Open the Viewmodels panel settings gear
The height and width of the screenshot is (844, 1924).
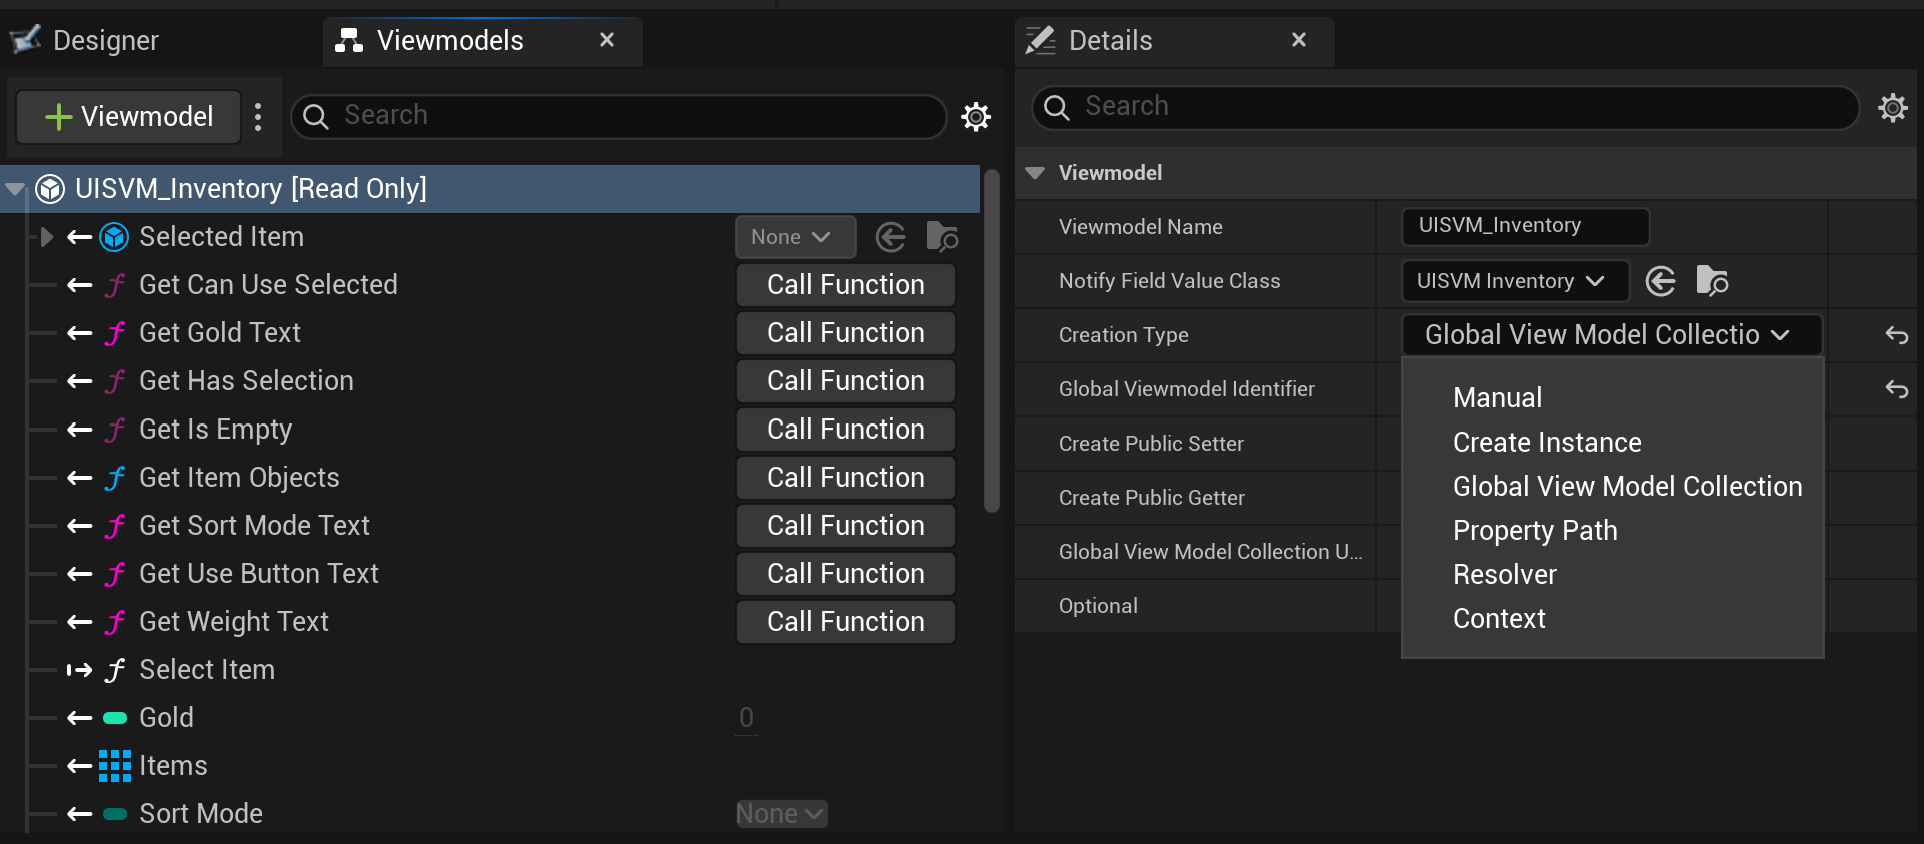point(976,117)
